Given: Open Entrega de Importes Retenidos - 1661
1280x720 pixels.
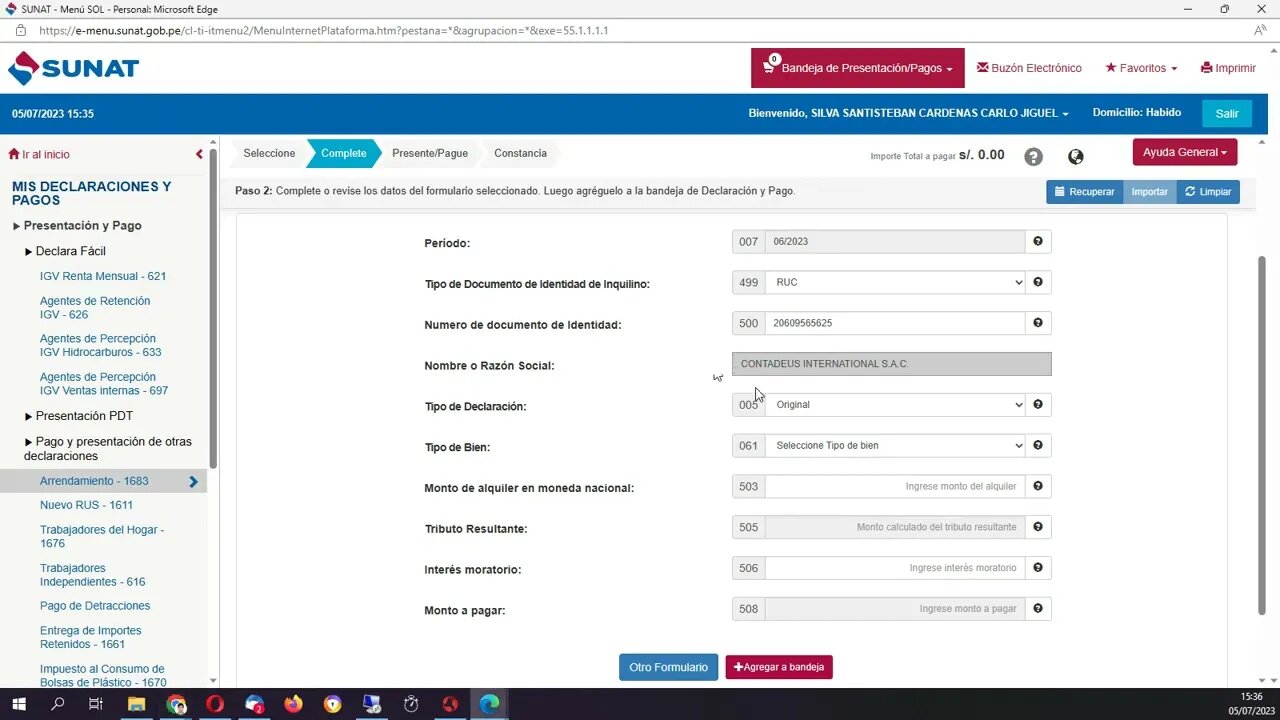Looking at the screenshot, I should click(90, 637).
